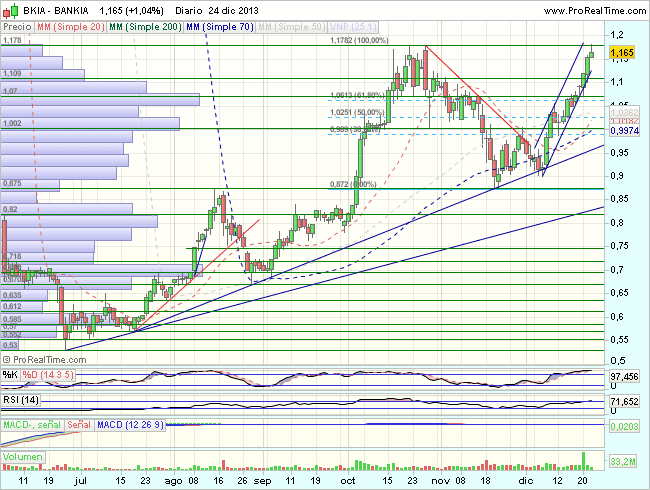Screen dimensions: 650x490
Task: Click the nov label on the time axis
Action: (441, 481)
